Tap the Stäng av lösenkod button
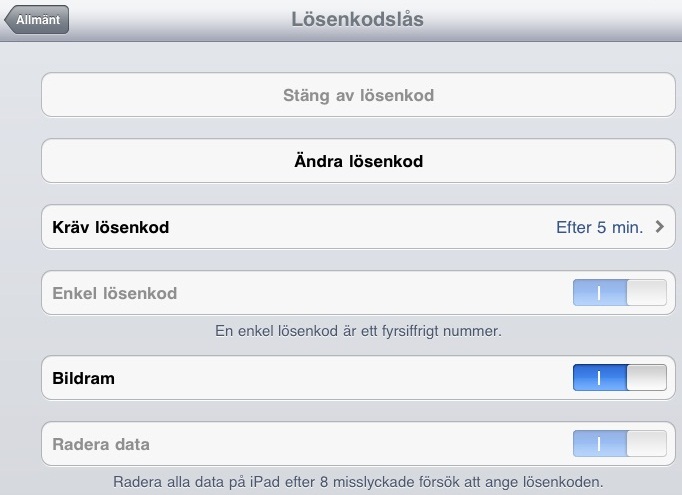Viewport: 682px width, 495px height. point(357,96)
